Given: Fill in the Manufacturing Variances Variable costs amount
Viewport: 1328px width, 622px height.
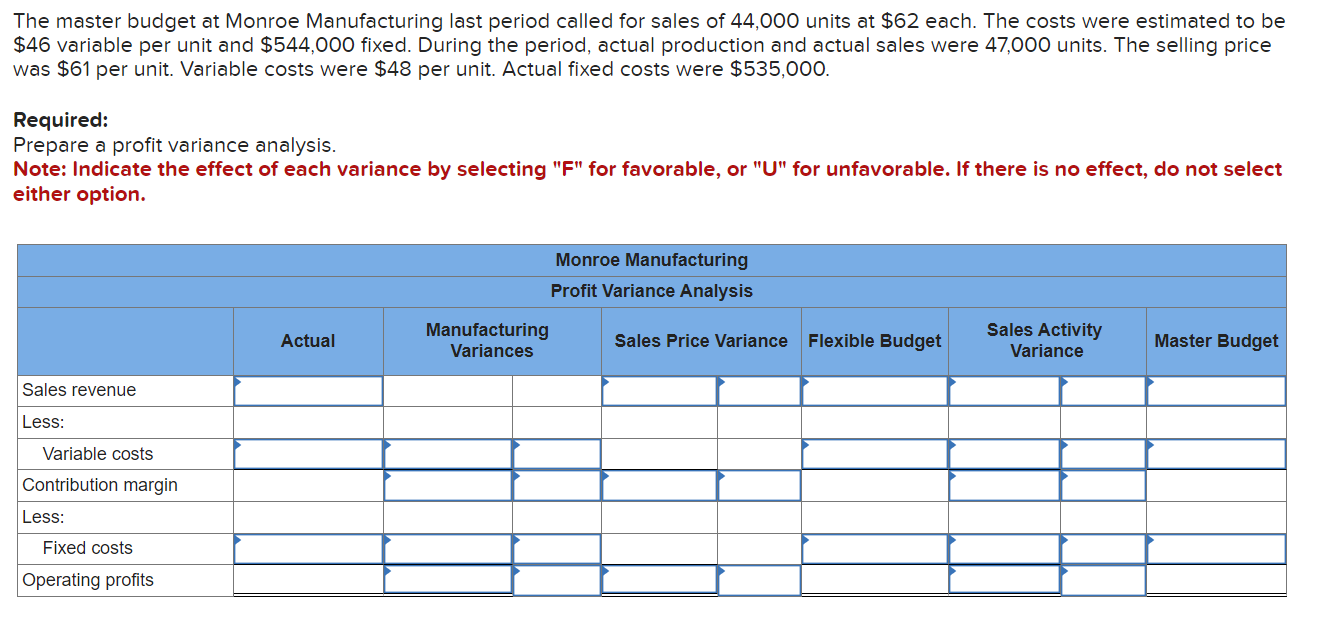Looking at the screenshot, I should pos(448,453).
